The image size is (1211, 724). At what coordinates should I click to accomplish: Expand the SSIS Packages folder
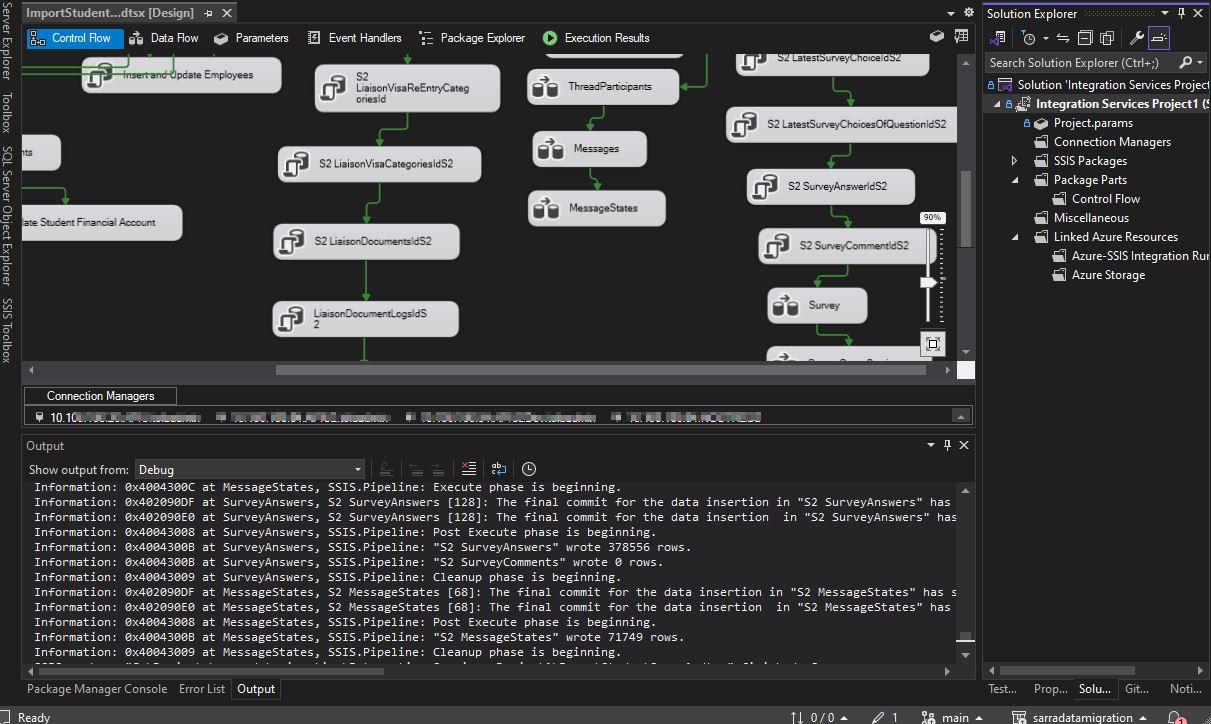point(1014,161)
